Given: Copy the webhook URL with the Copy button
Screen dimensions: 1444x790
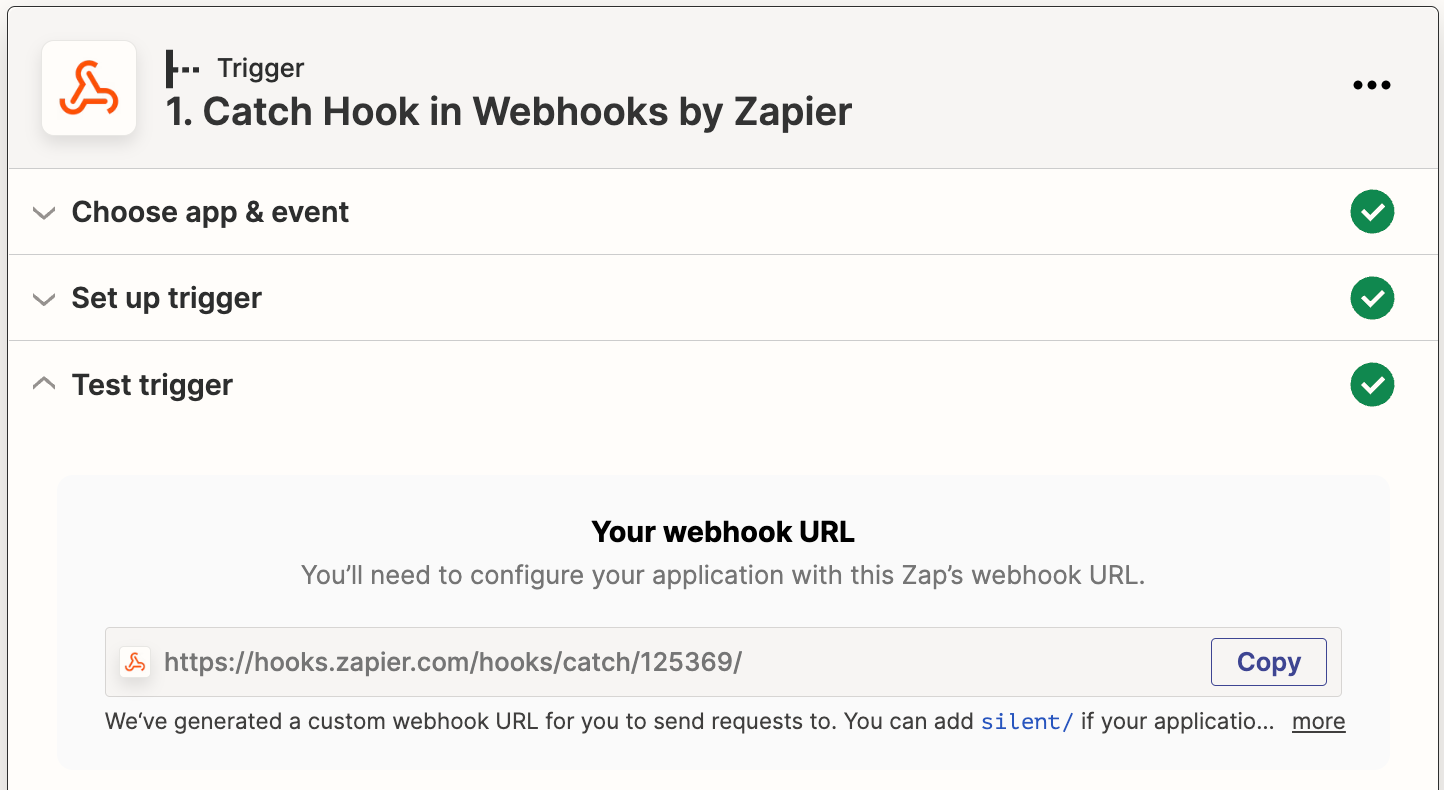Looking at the screenshot, I should (1268, 662).
